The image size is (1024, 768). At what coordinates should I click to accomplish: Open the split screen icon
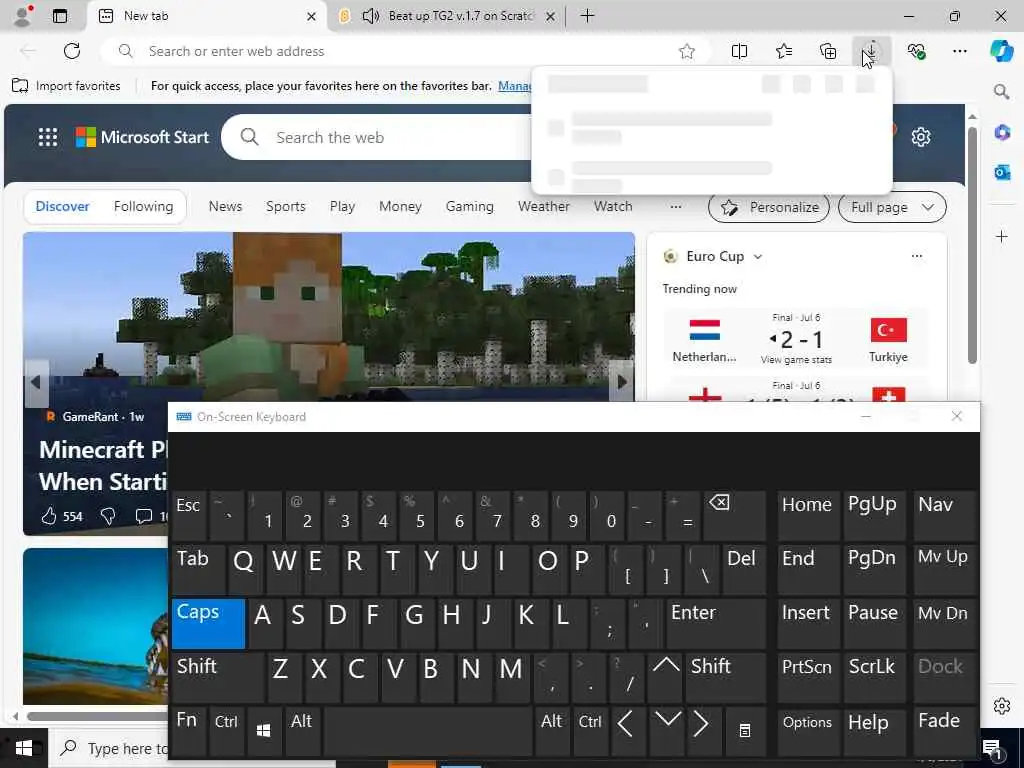[x=739, y=51]
